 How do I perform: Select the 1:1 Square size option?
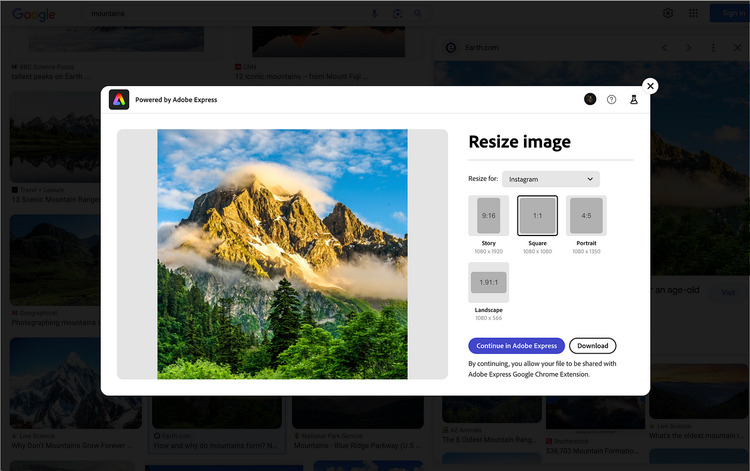(538, 216)
